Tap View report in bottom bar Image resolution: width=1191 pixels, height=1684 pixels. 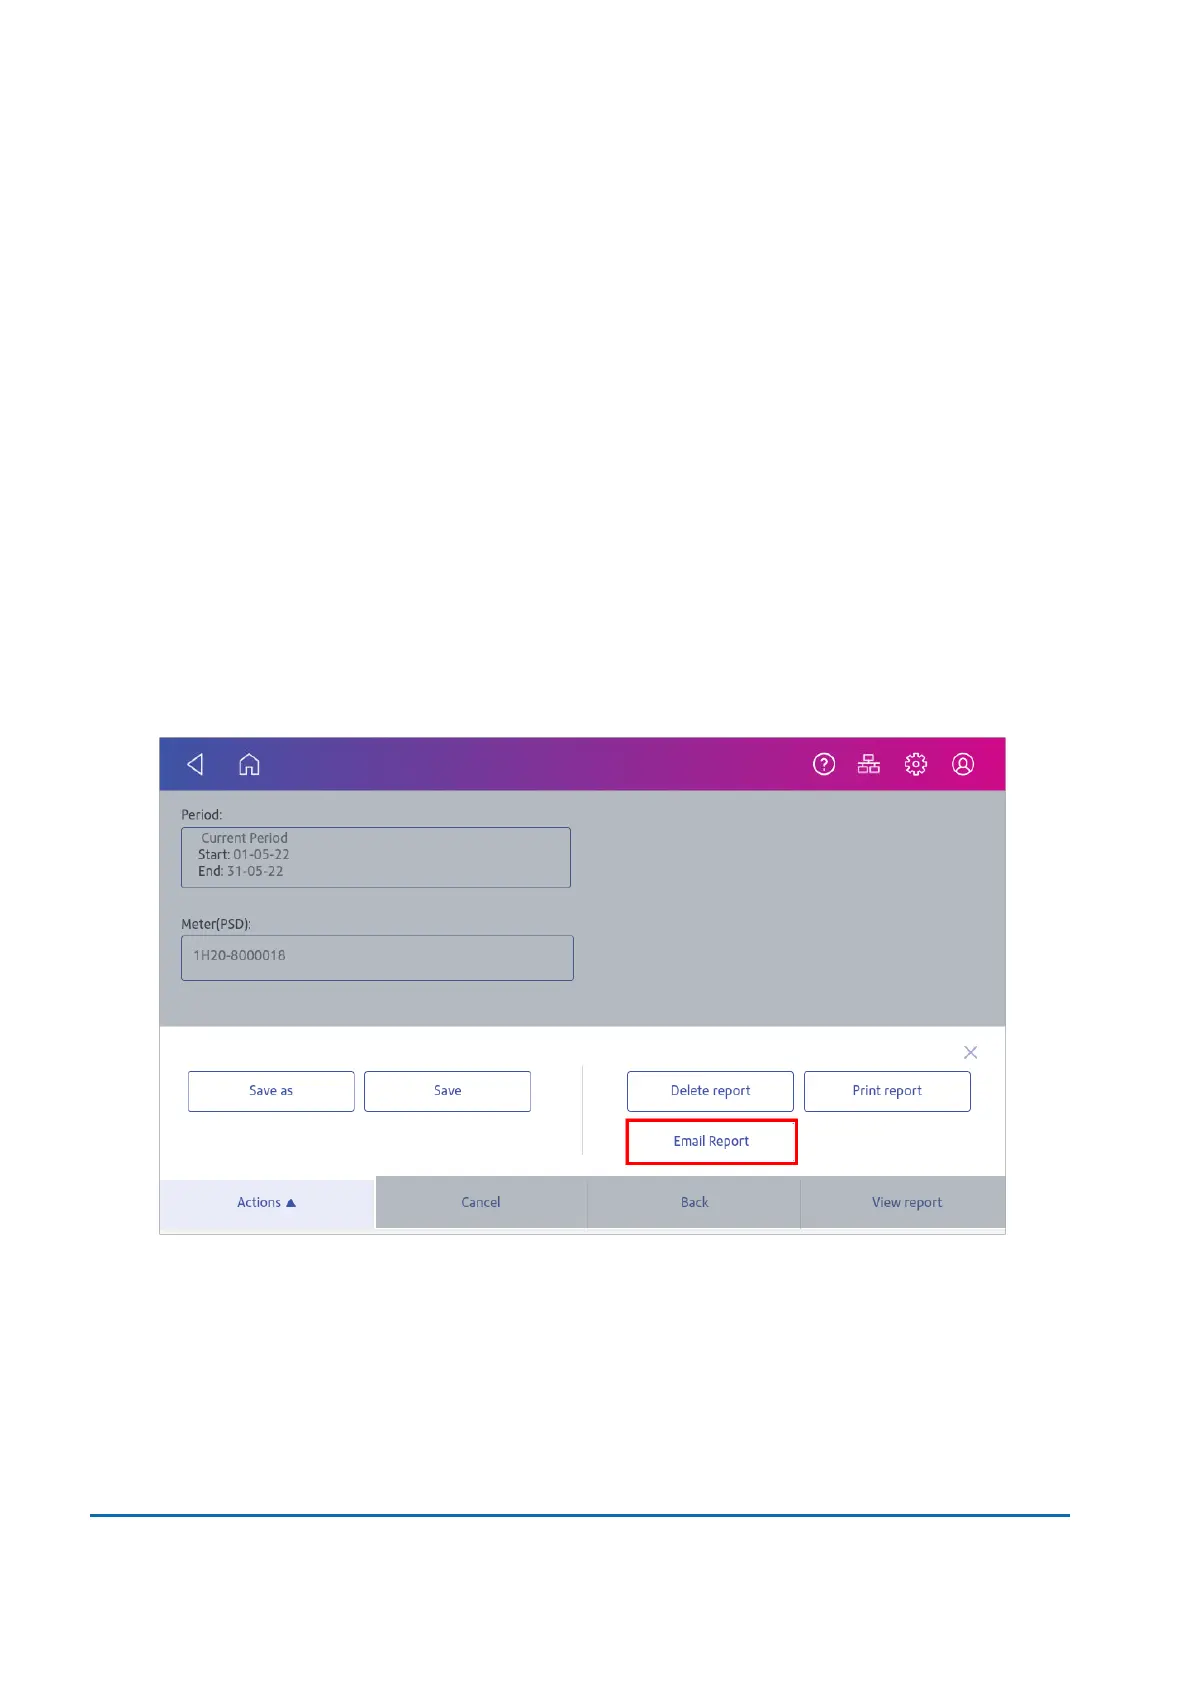click(x=906, y=1202)
